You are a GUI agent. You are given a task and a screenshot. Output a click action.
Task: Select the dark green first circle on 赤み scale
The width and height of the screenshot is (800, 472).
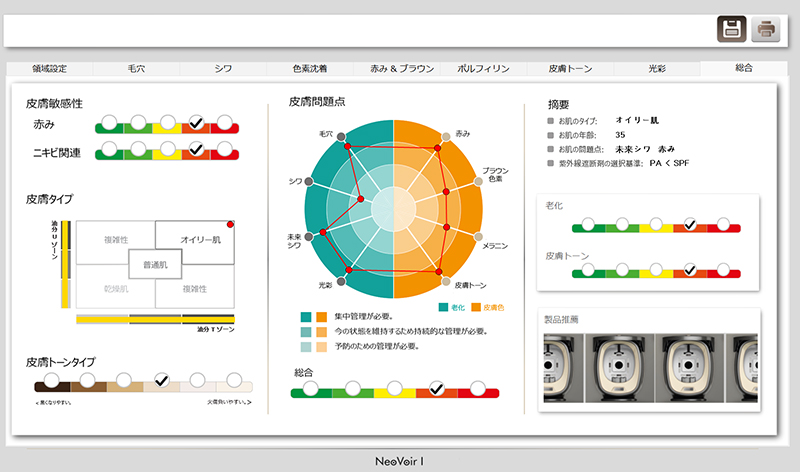click(109, 122)
